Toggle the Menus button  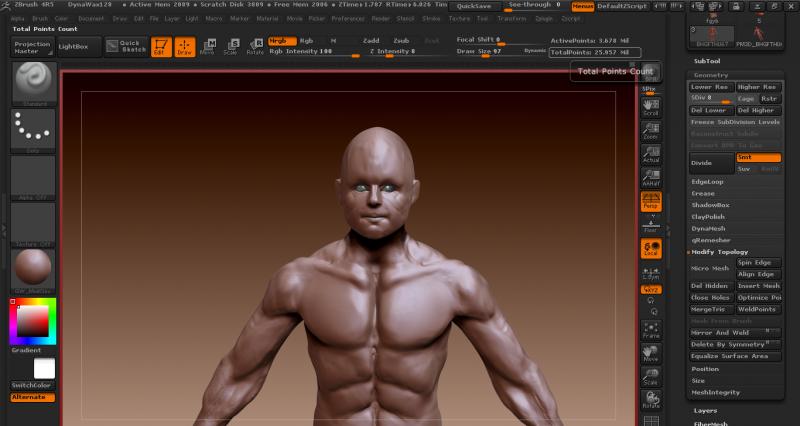pos(582,7)
